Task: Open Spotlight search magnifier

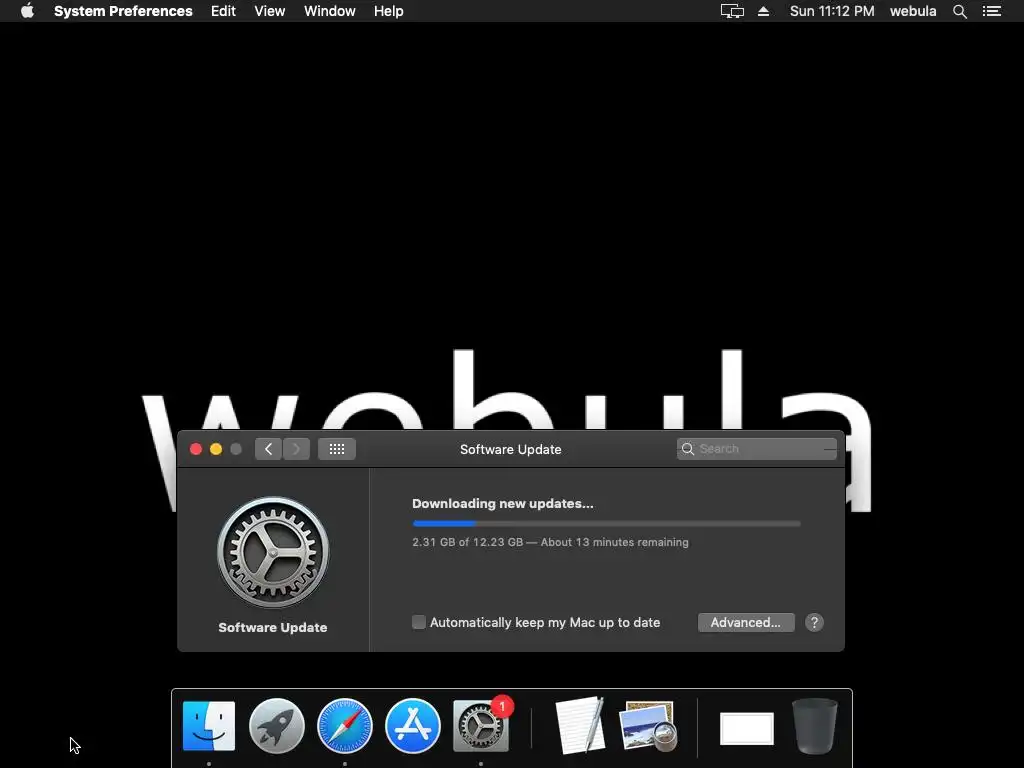Action: tap(959, 11)
